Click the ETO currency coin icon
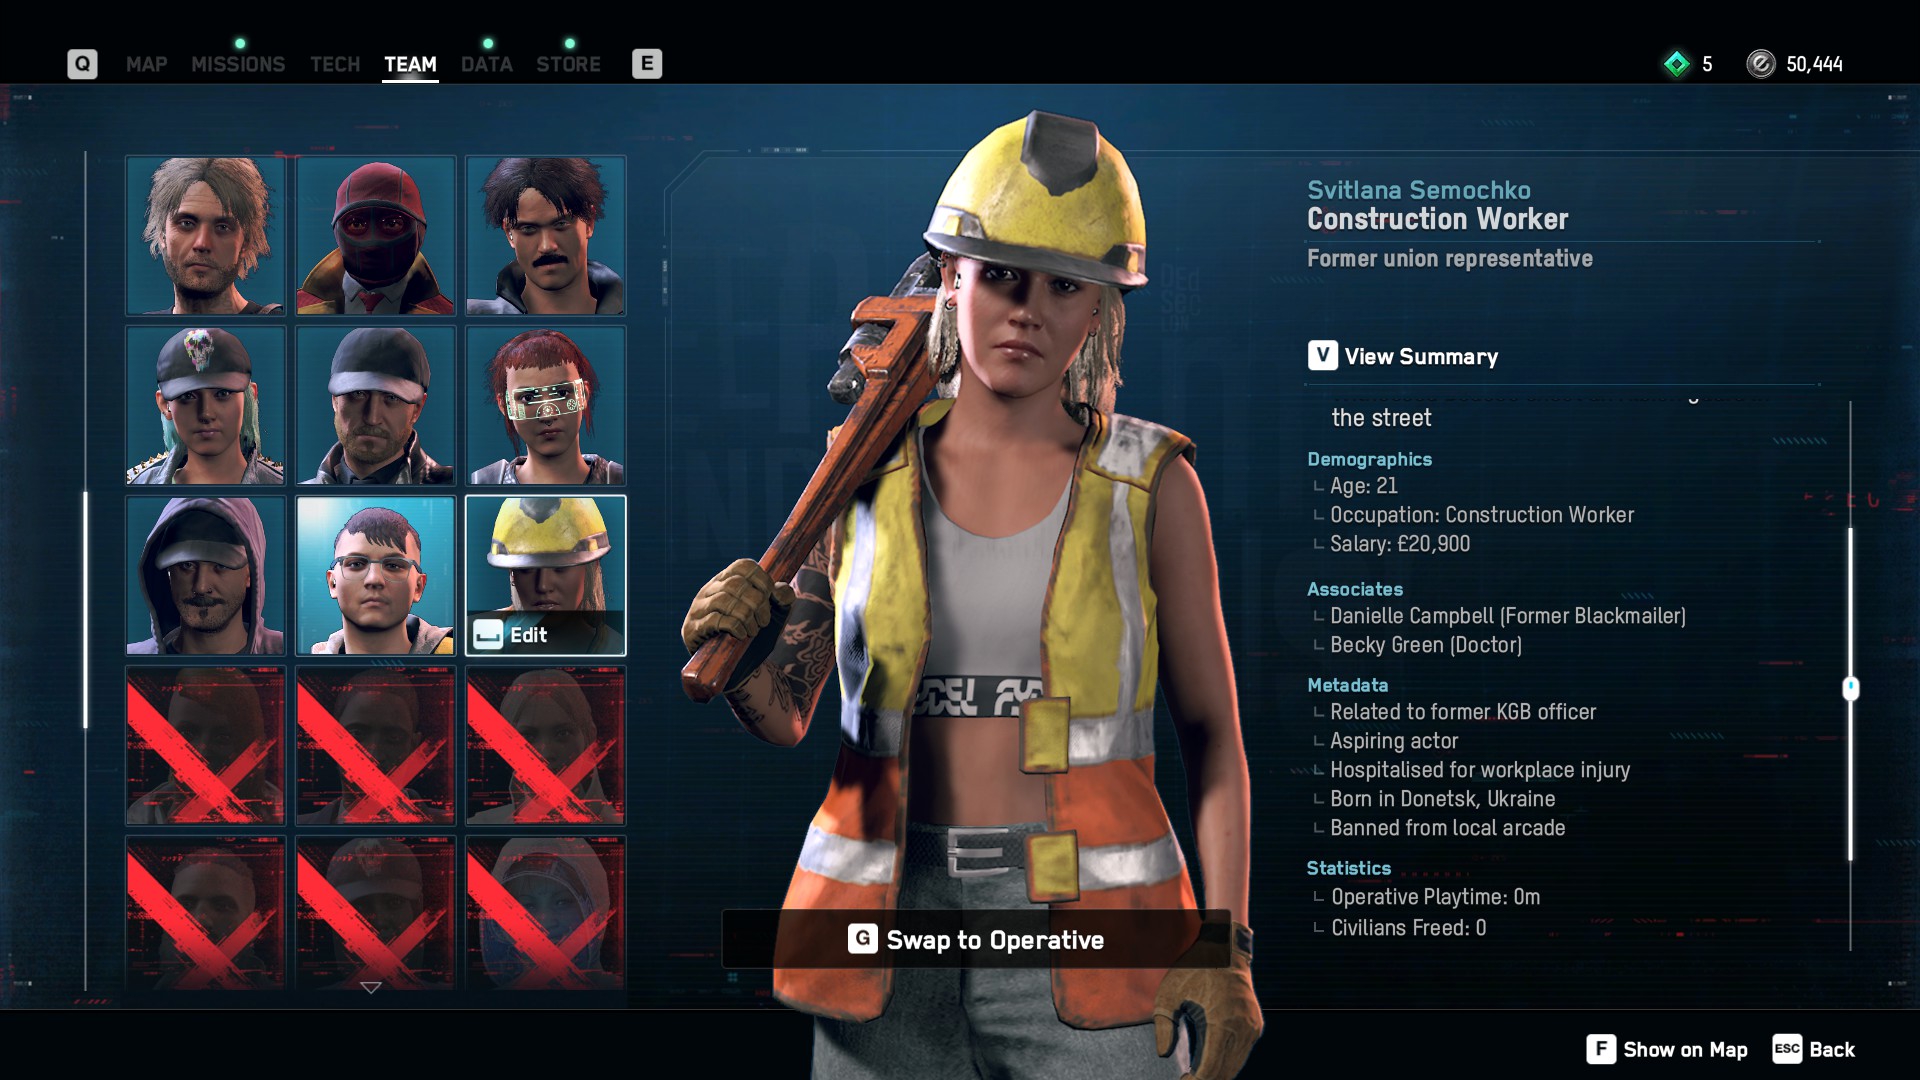The image size is (1920, 1080). 1760,64
